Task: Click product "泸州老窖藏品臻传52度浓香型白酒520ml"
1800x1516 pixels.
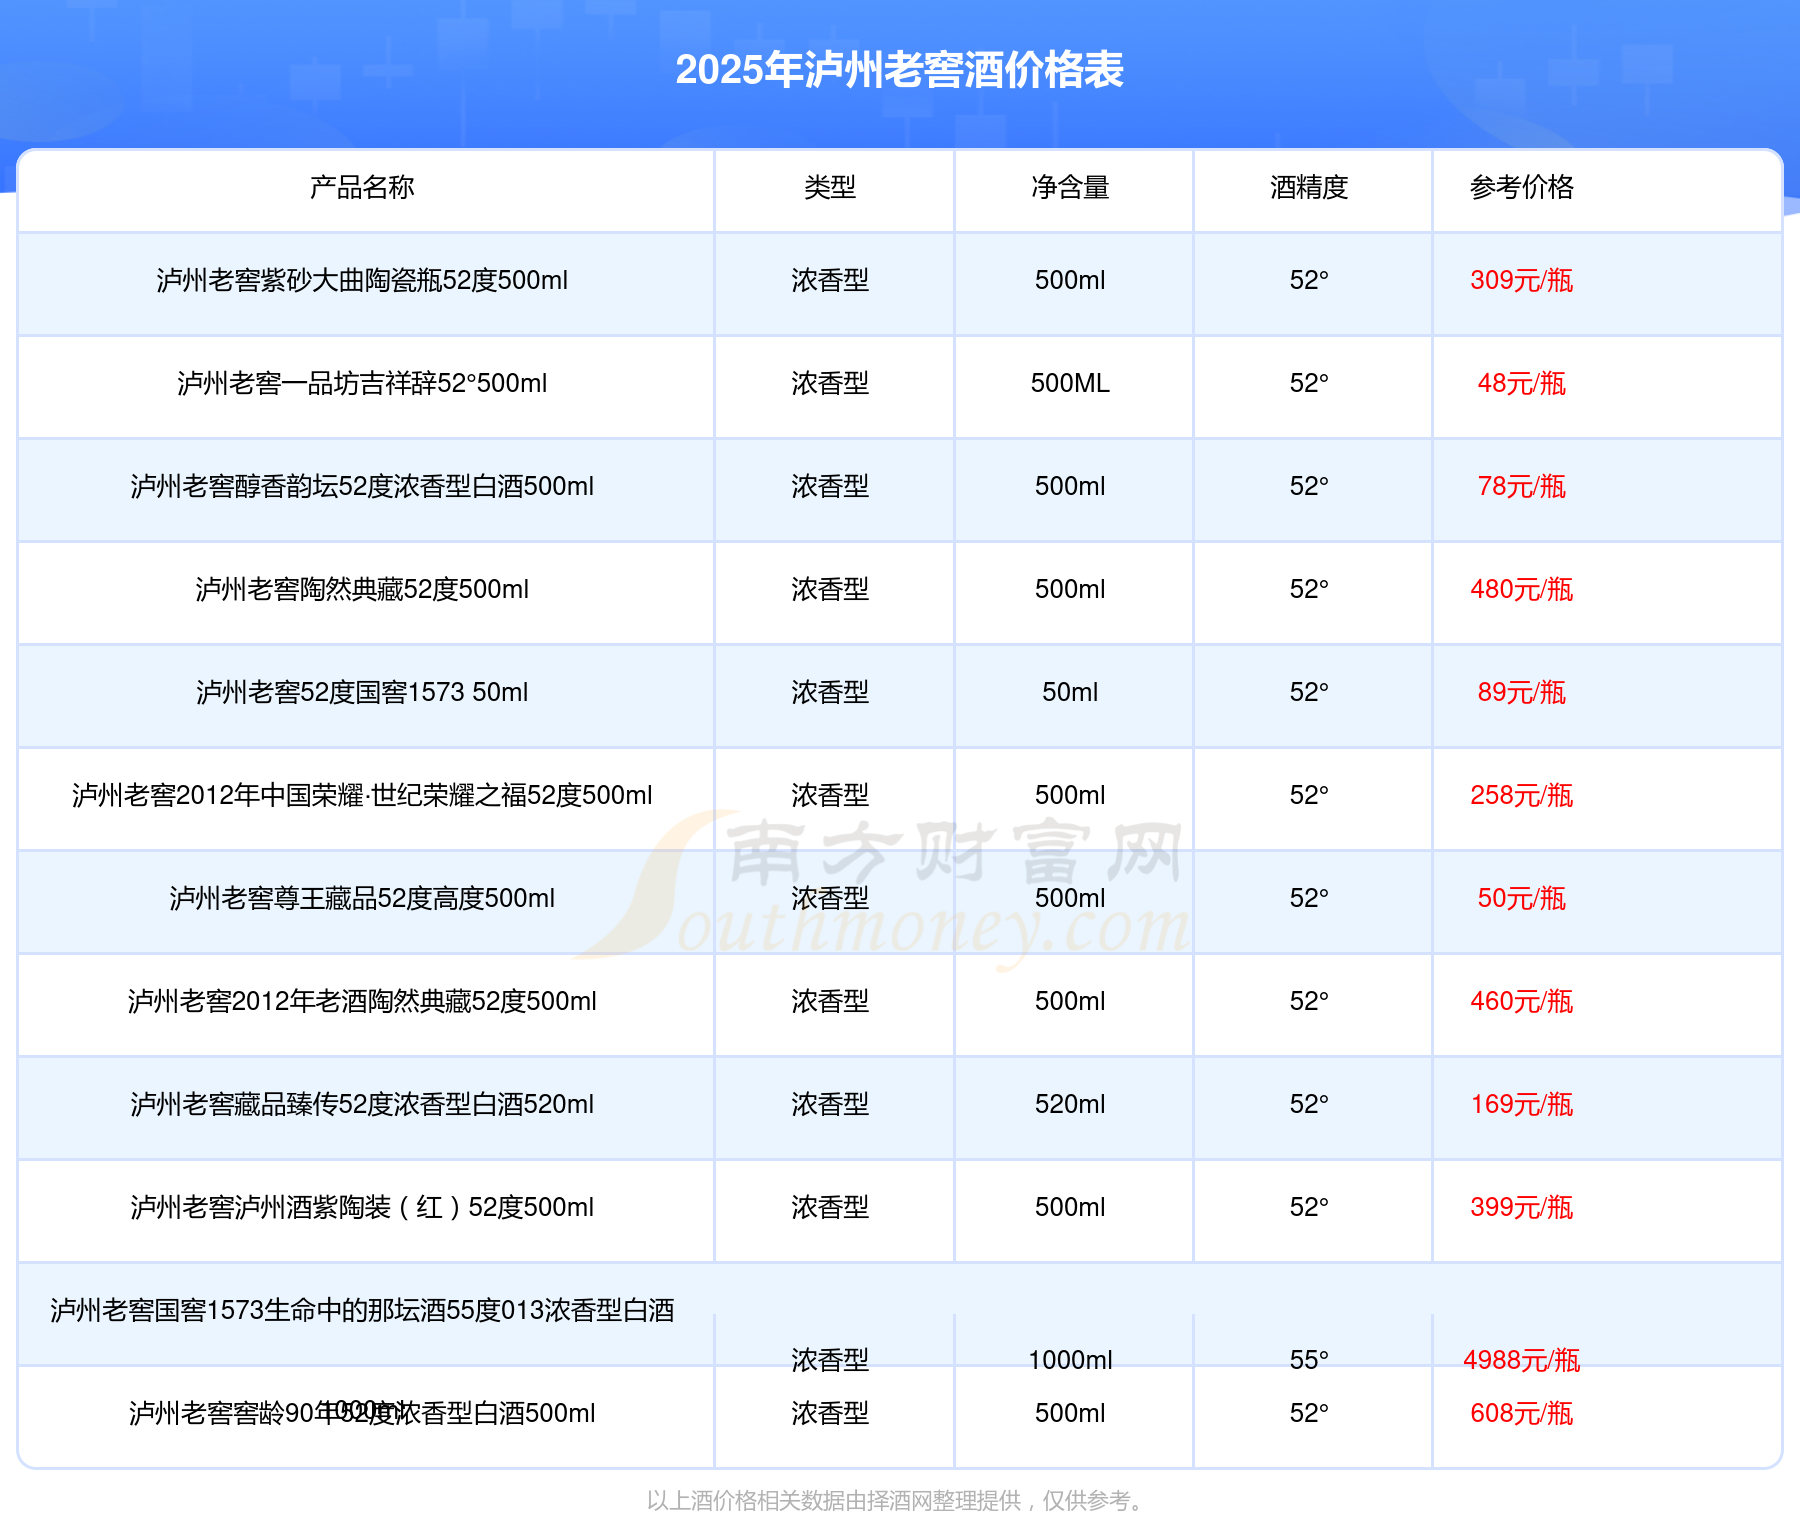Action: 362,1104
